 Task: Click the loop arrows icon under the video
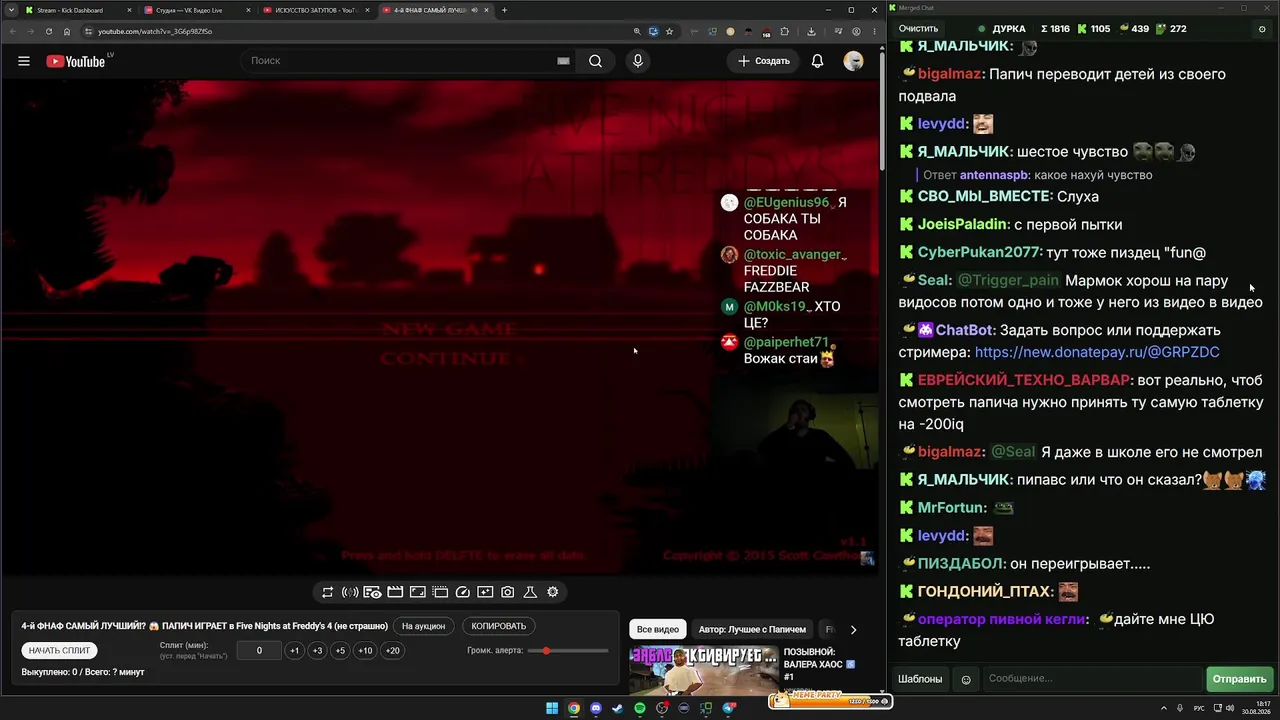pyautogui.click(x=327, y=592)
